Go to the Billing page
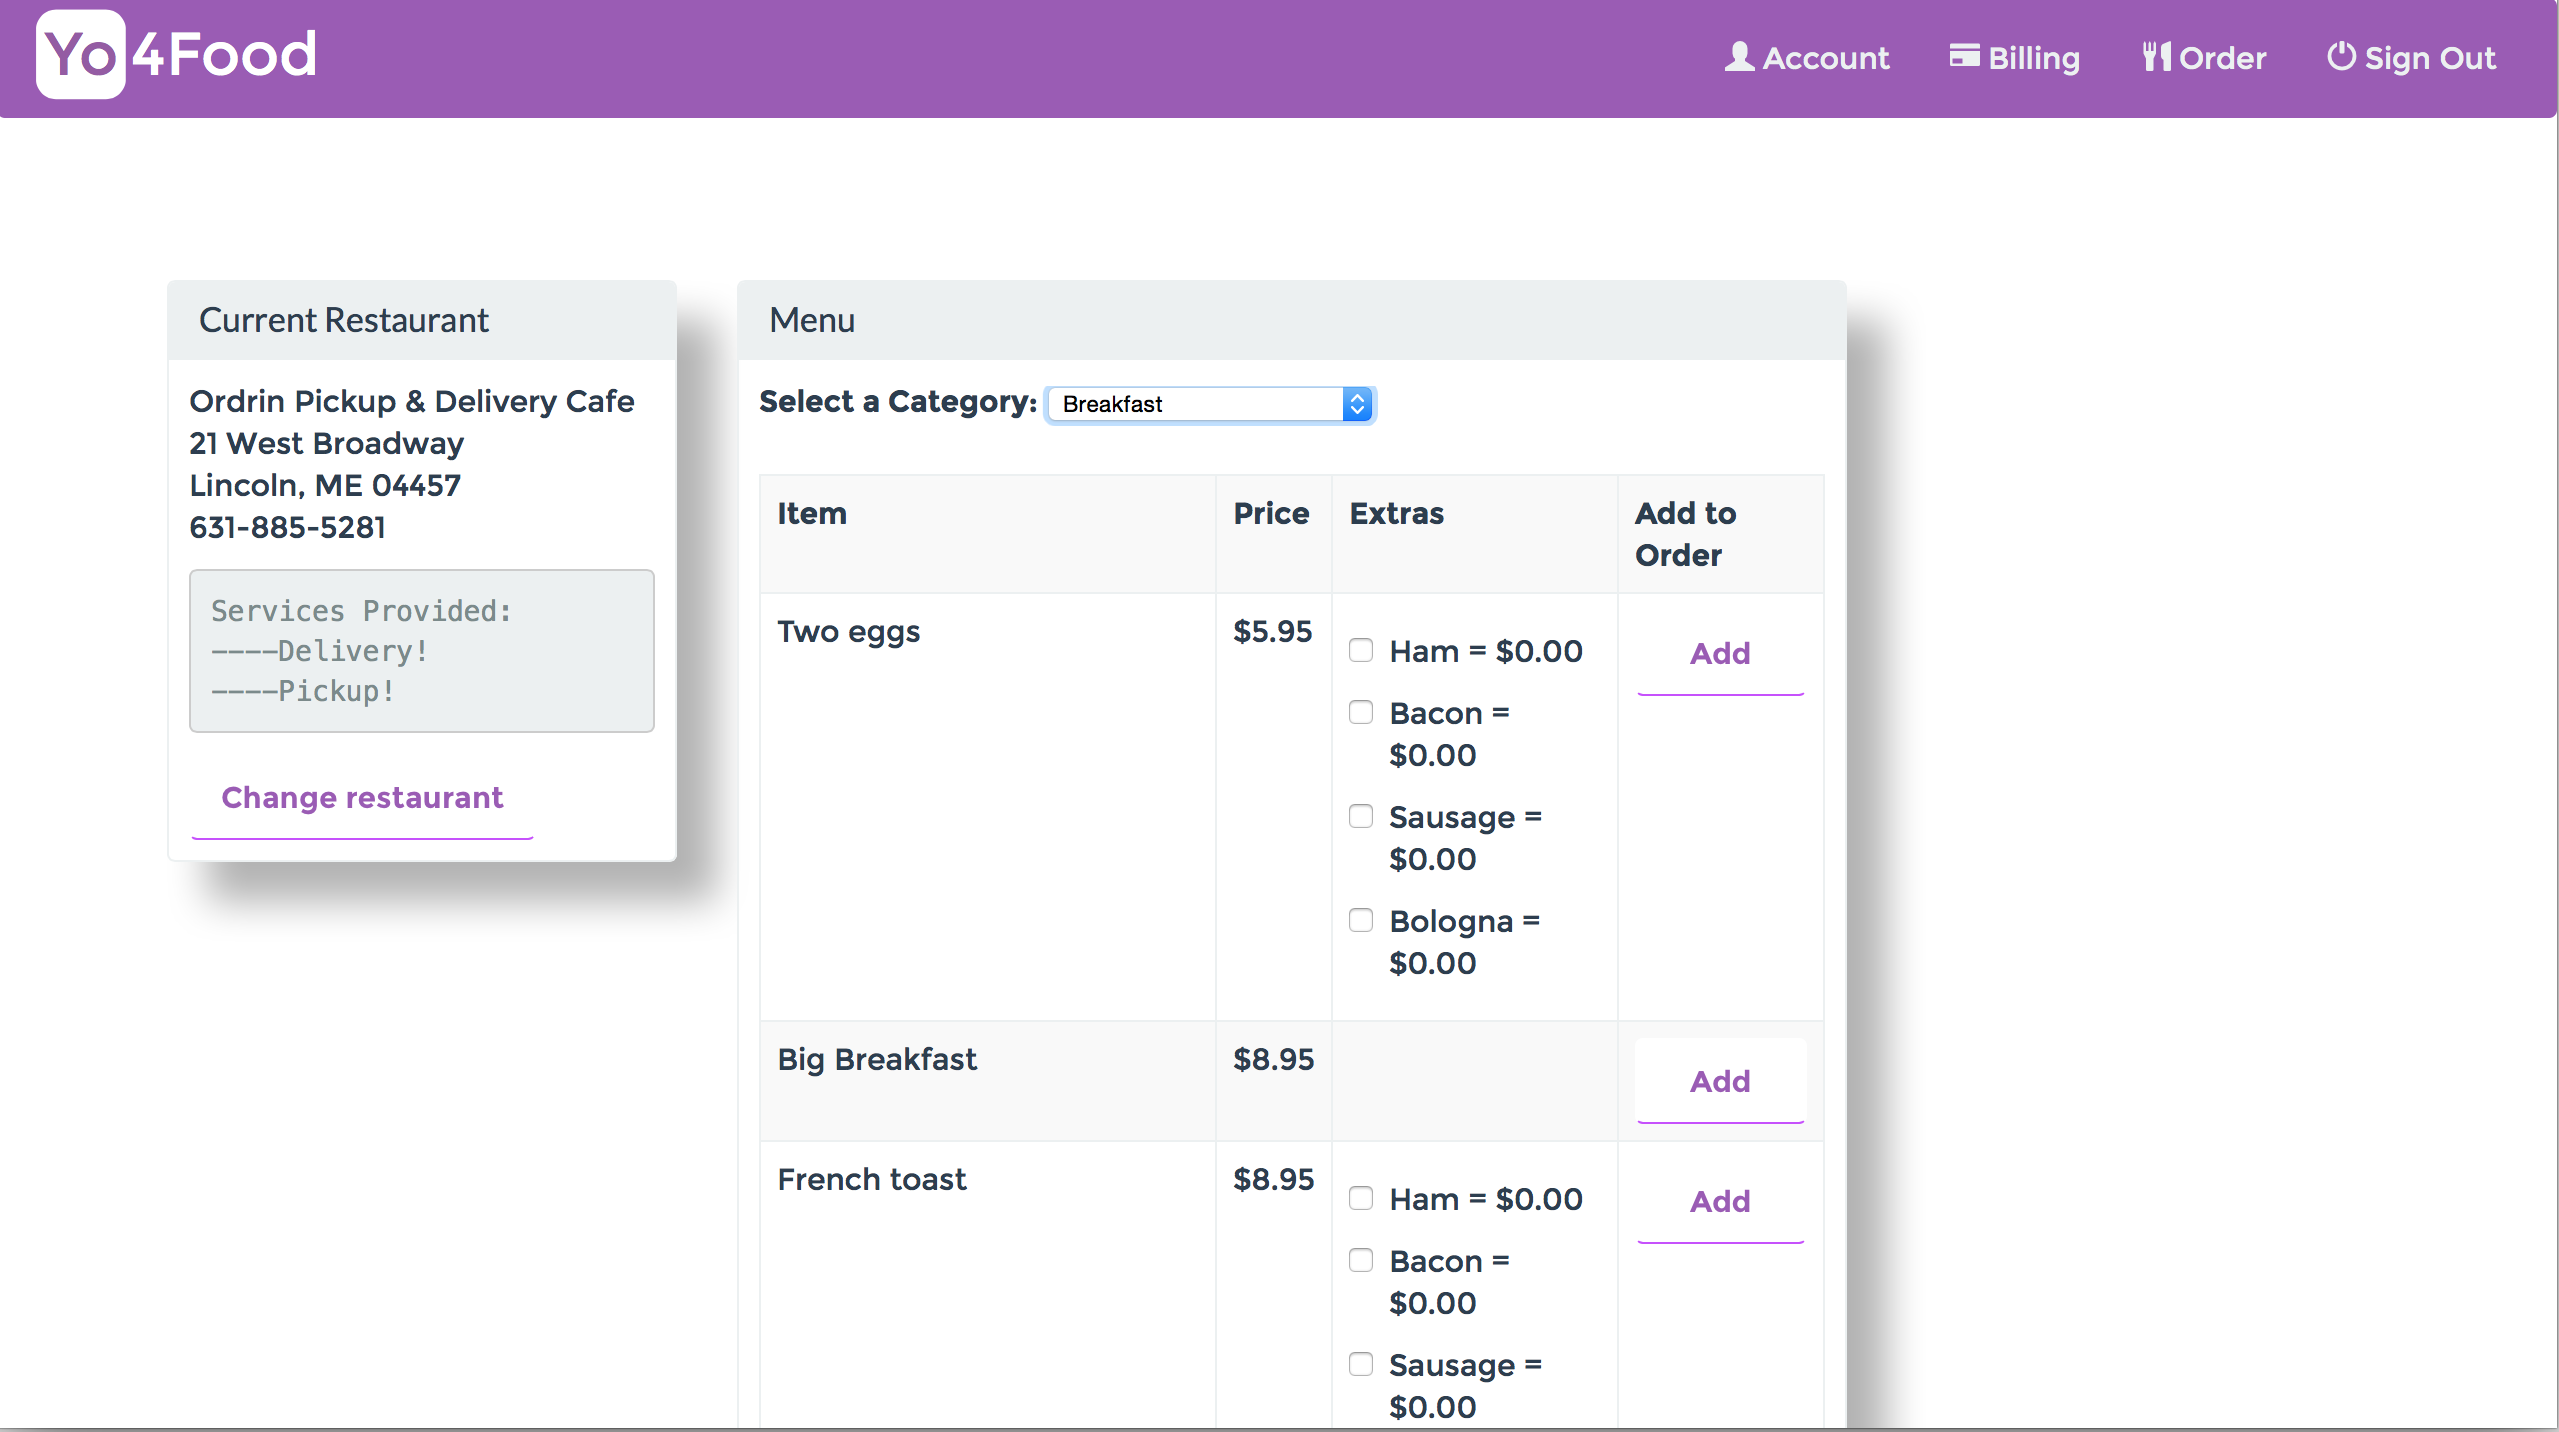The height and width of the screenshot is (1432, 2559). pyautogui.click(x=2032, y=58)
